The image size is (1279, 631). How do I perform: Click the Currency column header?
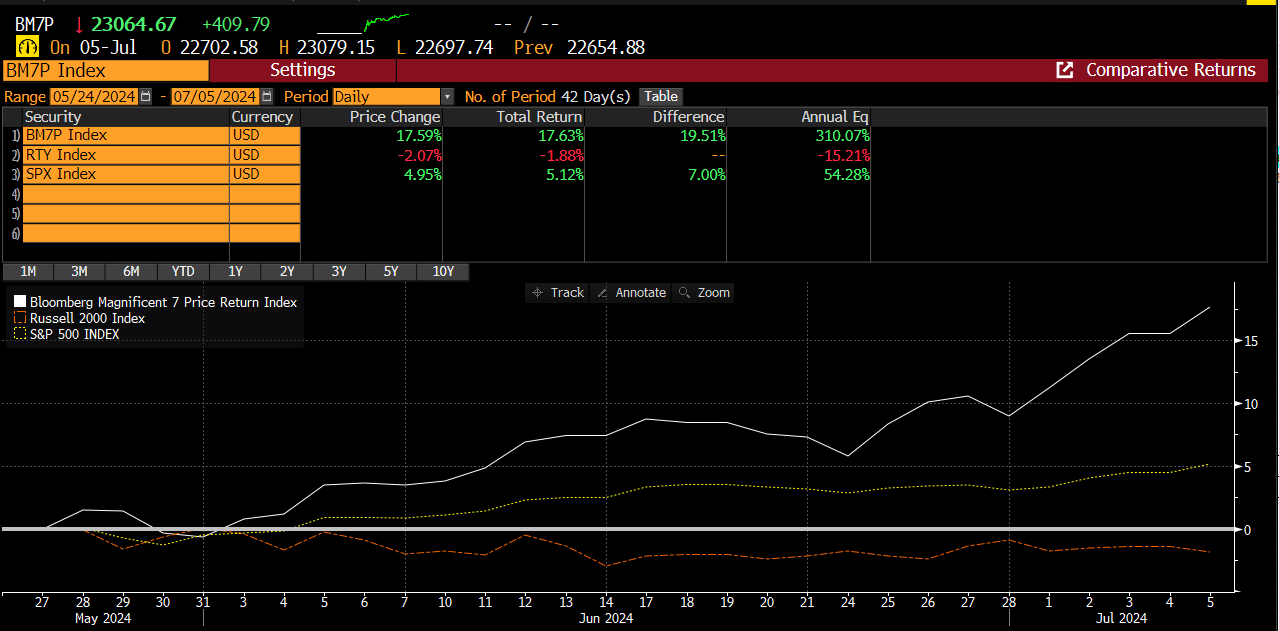(x=265, y=117)
